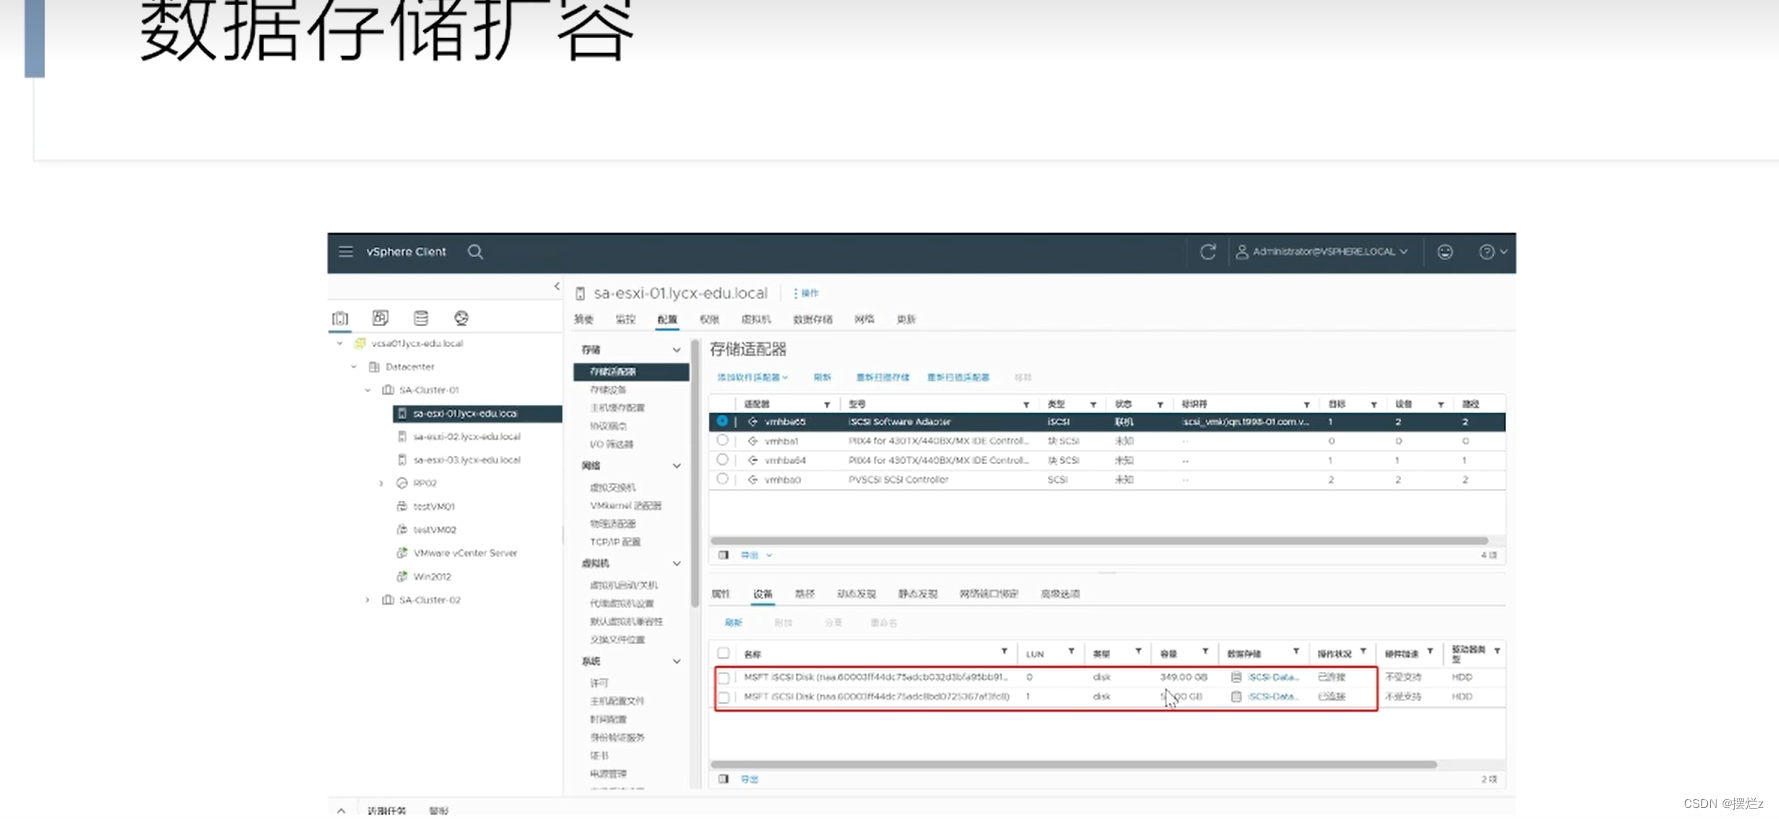Click the adapters table horizontal scrollbar
Viewport: 1779px width, 819px height.
coord(1099,541)
